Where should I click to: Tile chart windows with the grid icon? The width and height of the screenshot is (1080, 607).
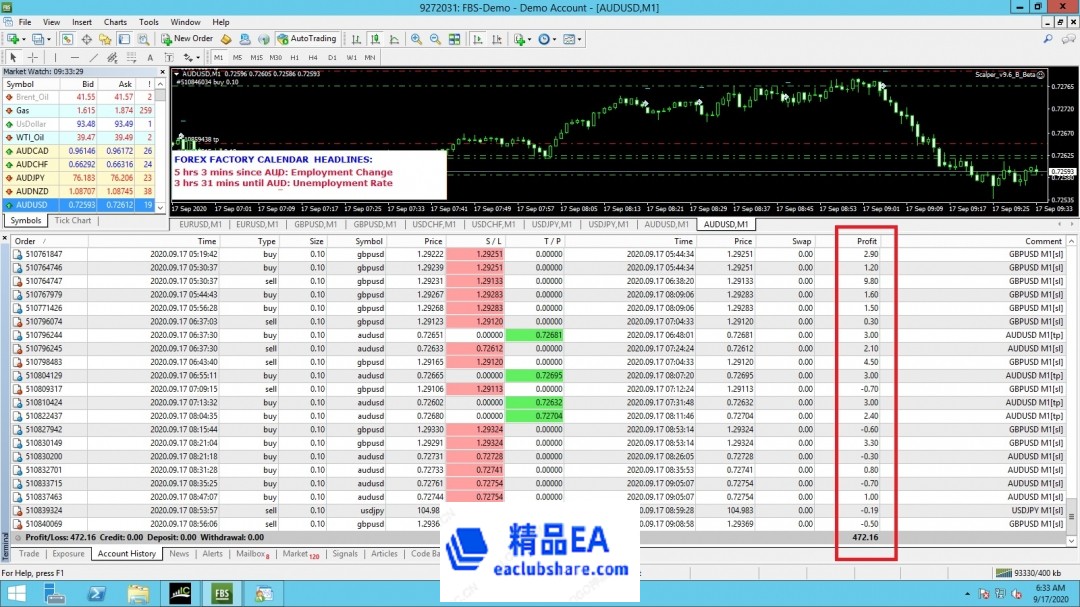coord(455,39)
